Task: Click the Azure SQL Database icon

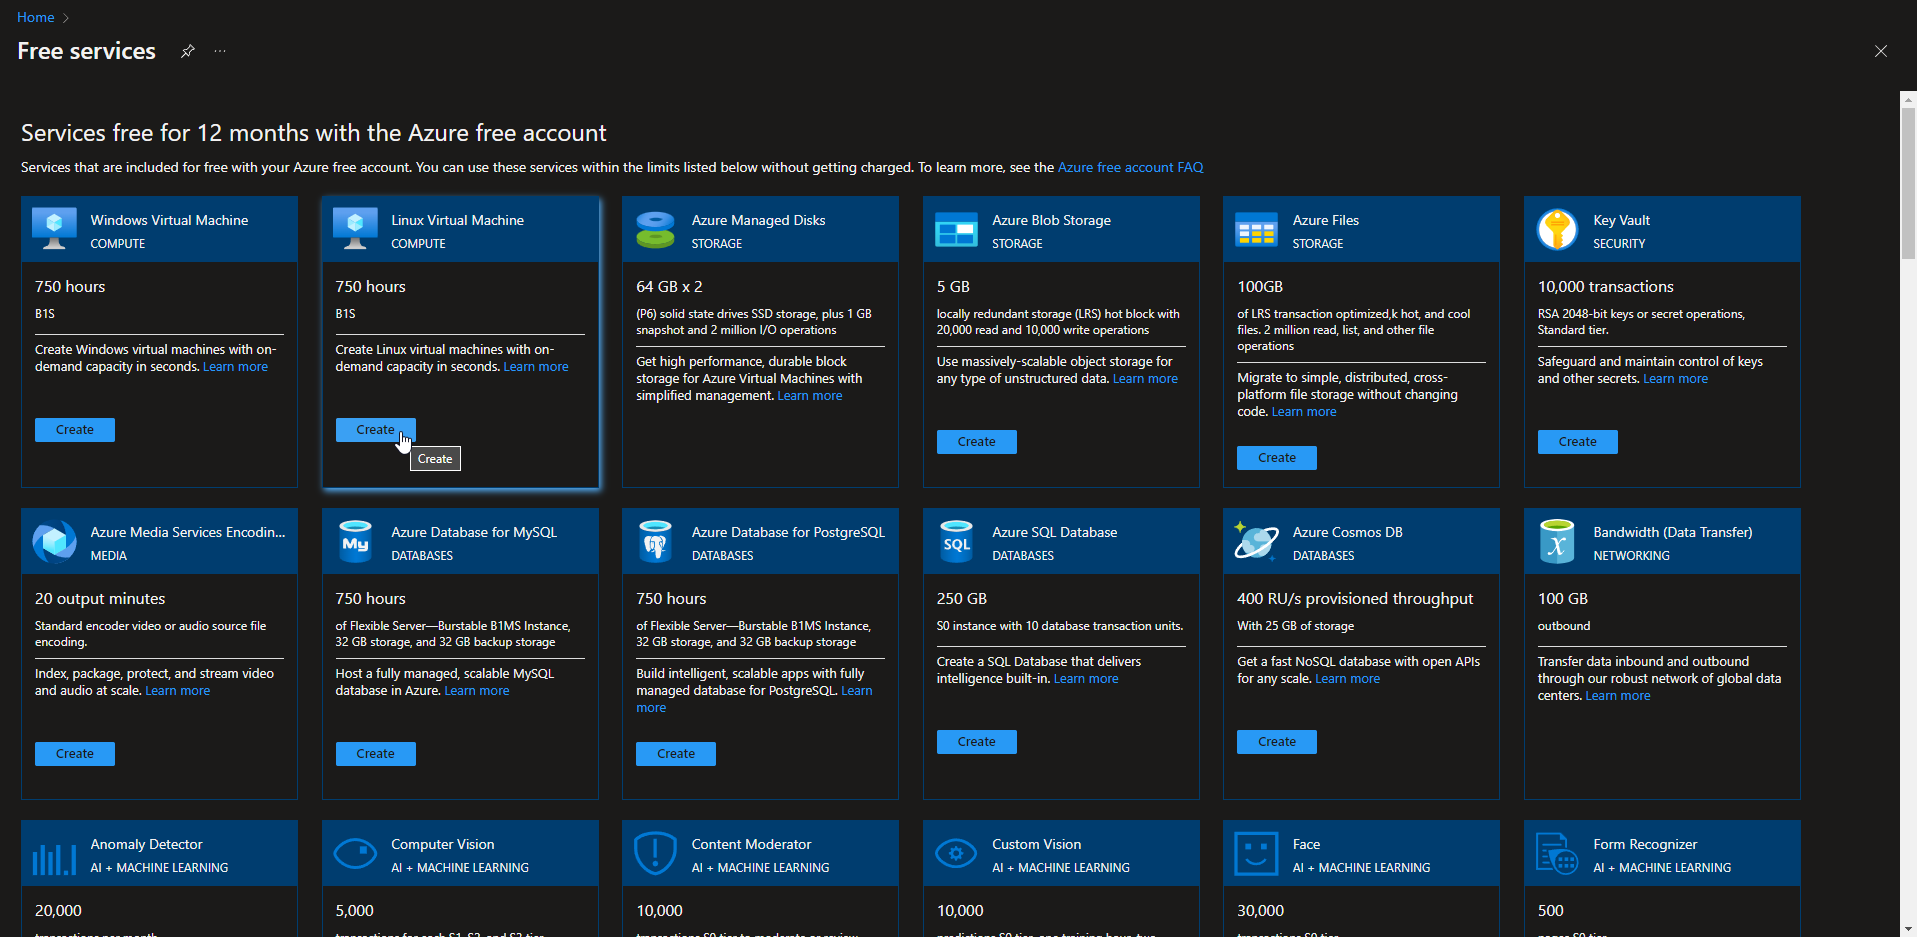Action: [956, 541]
